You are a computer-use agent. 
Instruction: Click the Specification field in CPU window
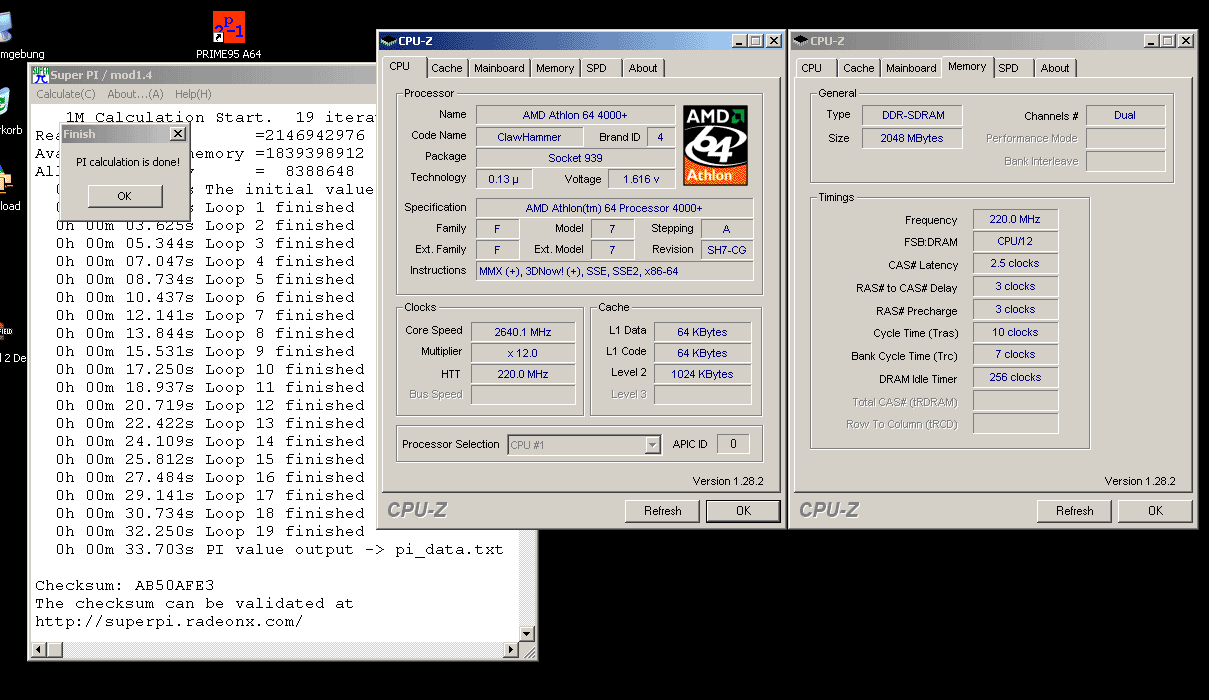tap(614, 208)
